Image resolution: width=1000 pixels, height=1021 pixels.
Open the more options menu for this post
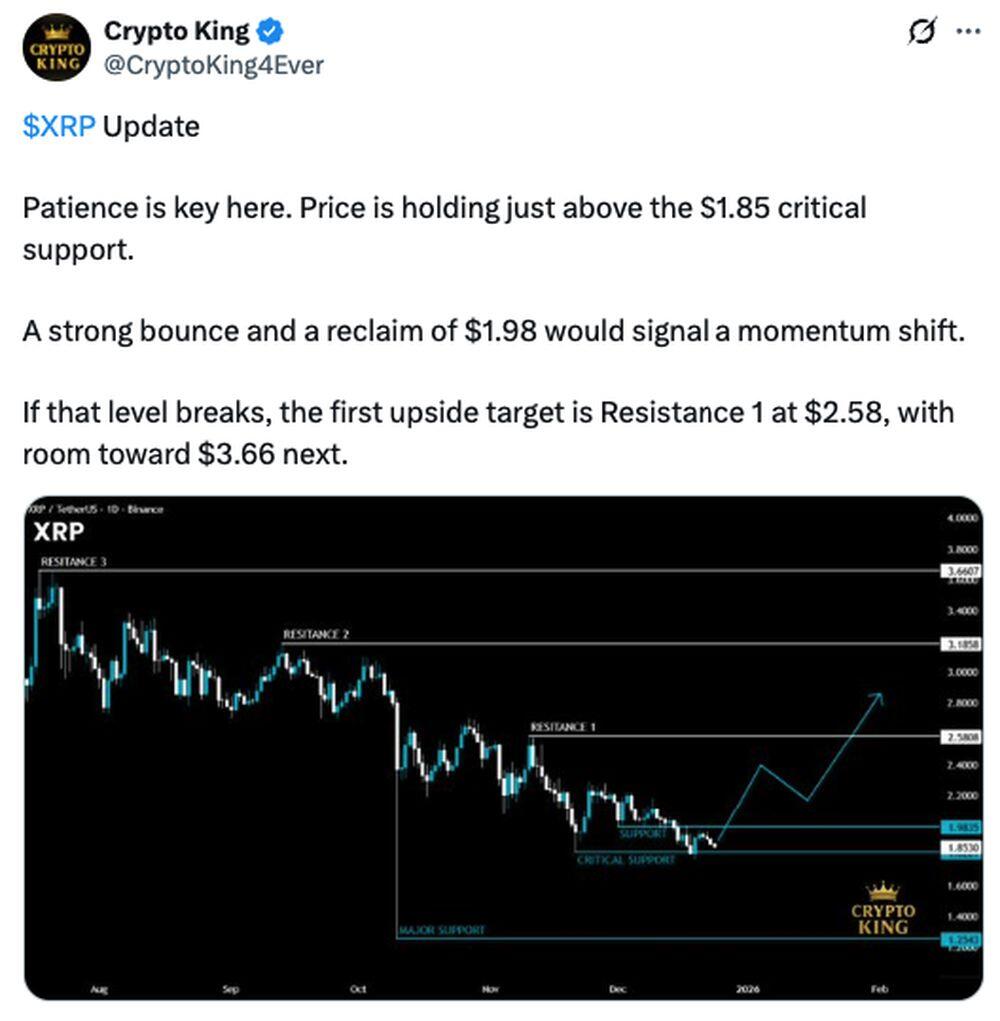[968, 30]
